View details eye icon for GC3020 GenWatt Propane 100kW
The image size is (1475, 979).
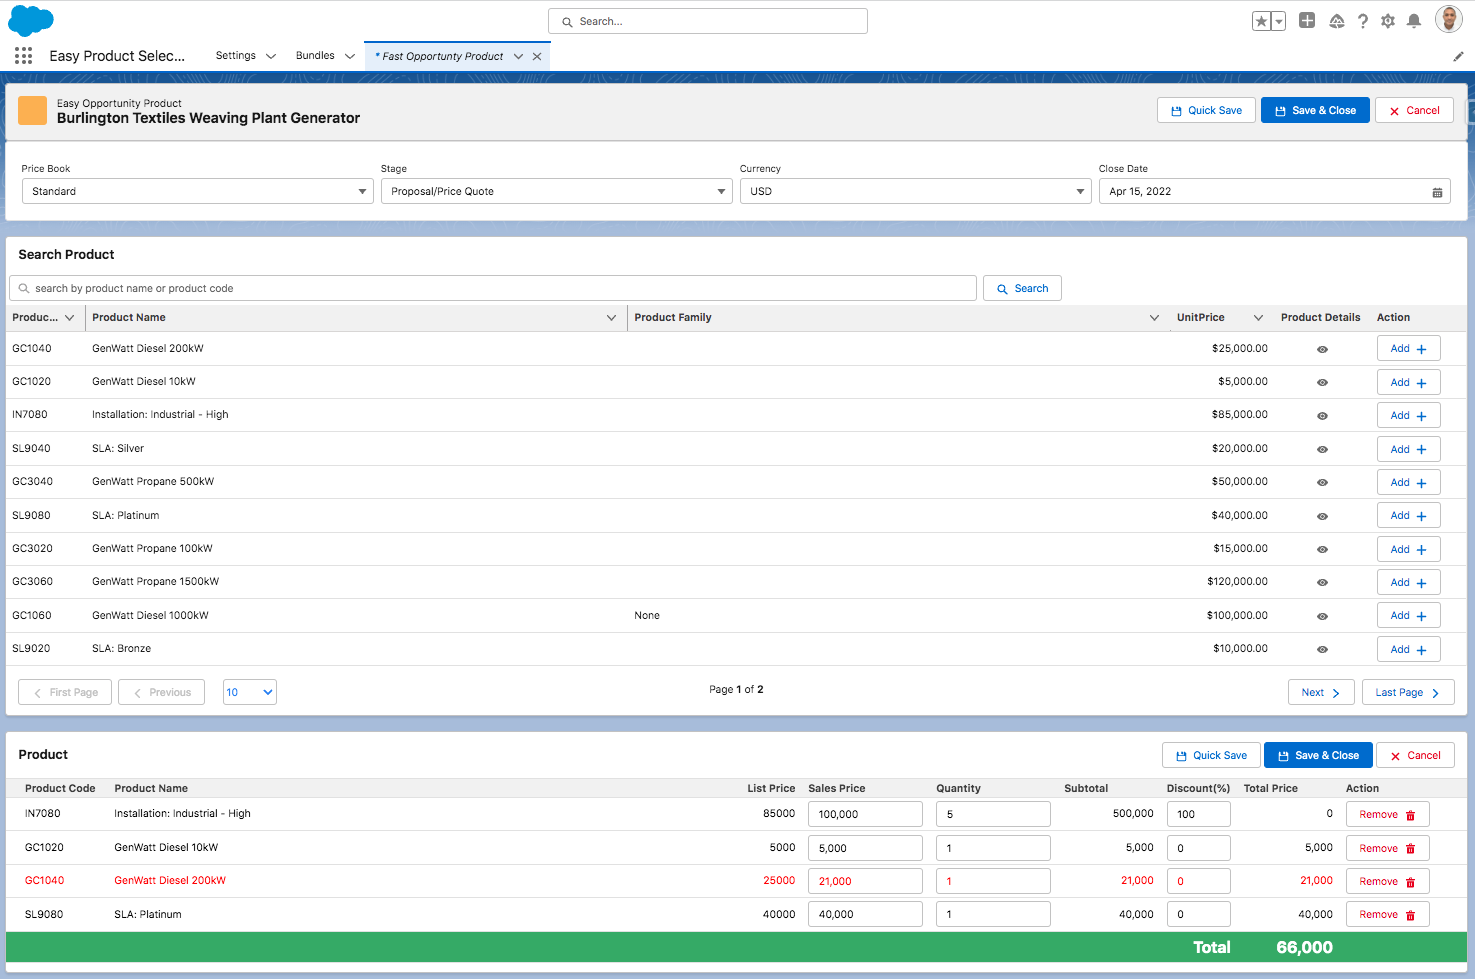(x=1322, y=549)
